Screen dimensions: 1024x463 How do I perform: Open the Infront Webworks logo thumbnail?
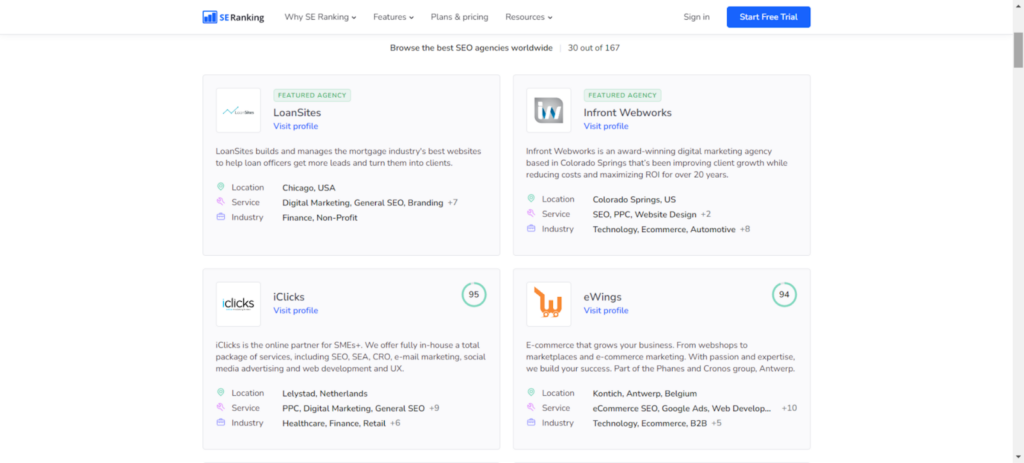549,110
